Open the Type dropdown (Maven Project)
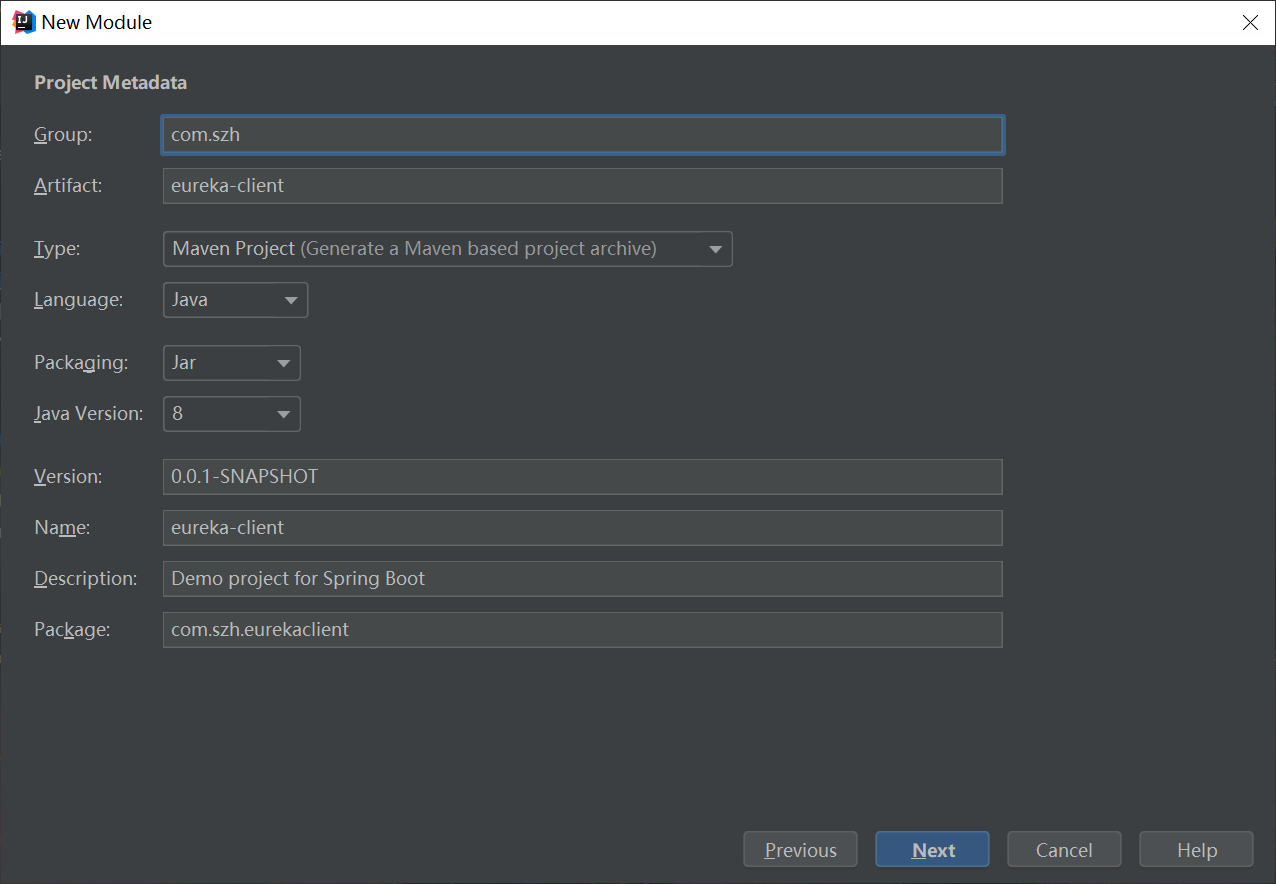Image resolution: width=1276 pixels, height=884 pixels. click(x=447, y=249)
